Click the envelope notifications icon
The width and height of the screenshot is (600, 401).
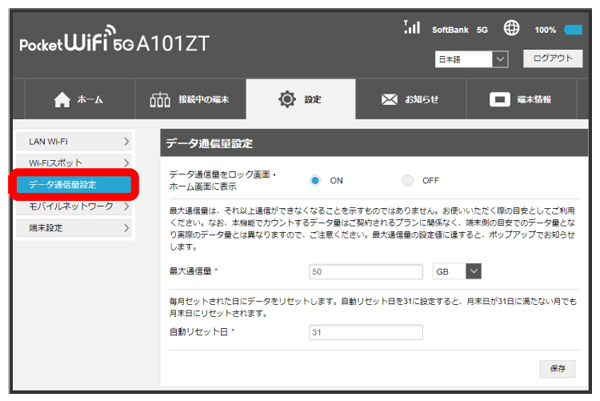[393, 100]
